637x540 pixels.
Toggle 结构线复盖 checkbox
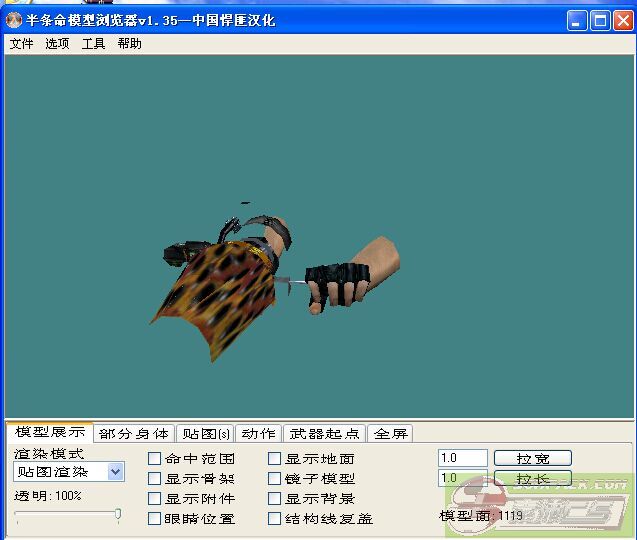tap(275, 519)
